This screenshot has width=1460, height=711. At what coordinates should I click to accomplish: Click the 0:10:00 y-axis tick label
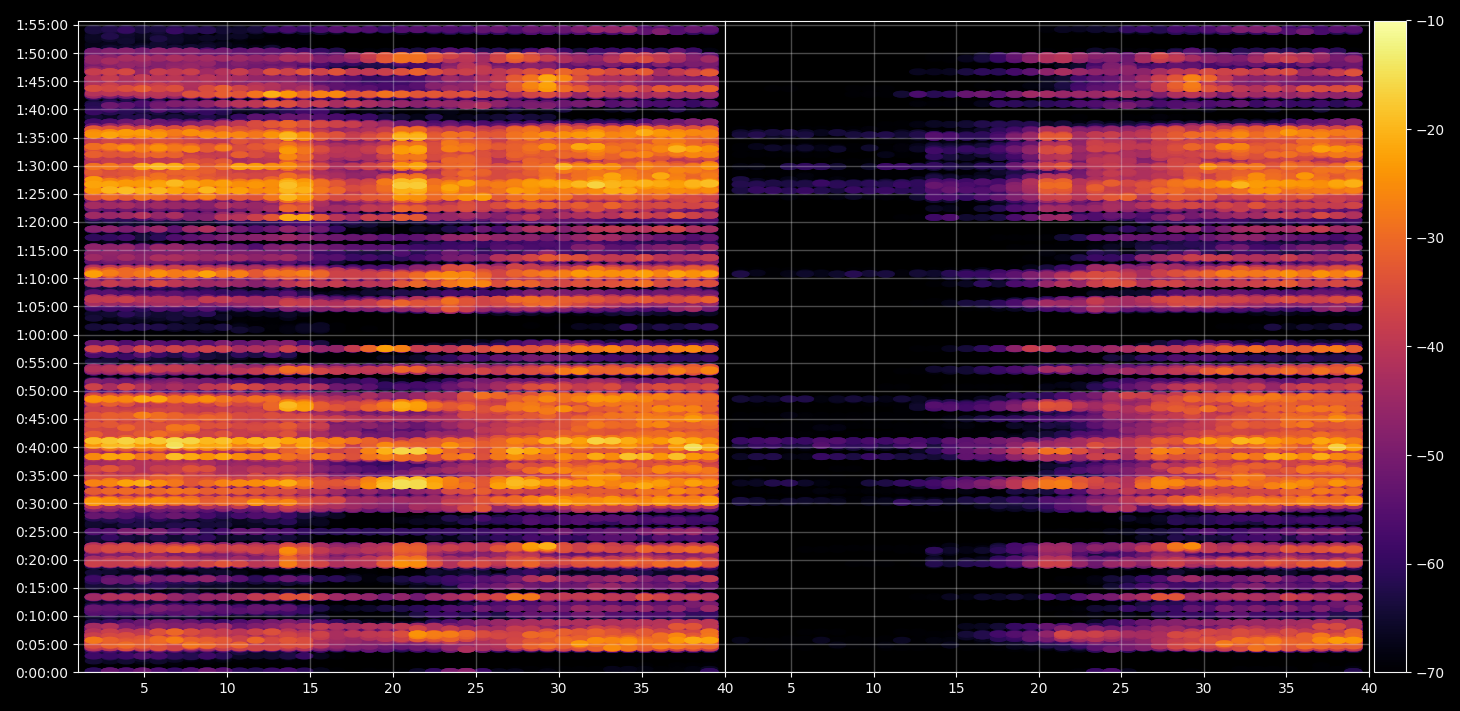(42, 616)
